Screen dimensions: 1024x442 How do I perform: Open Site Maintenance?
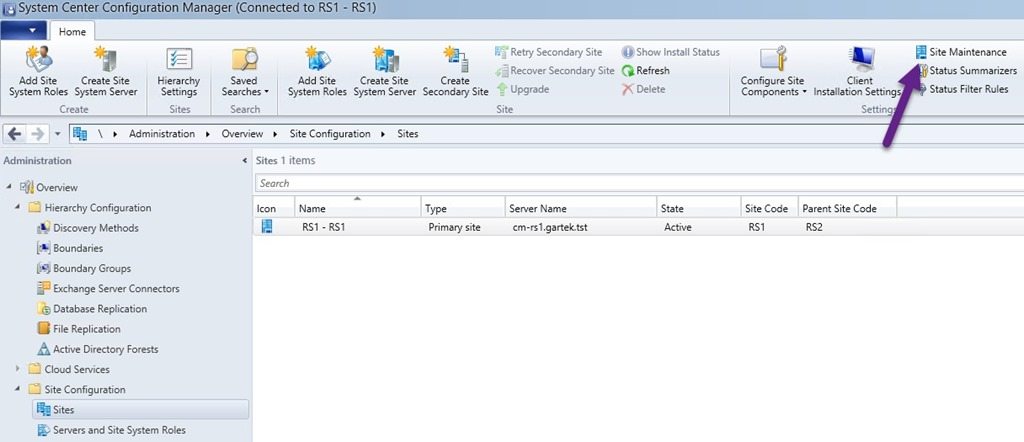(961, 52)
